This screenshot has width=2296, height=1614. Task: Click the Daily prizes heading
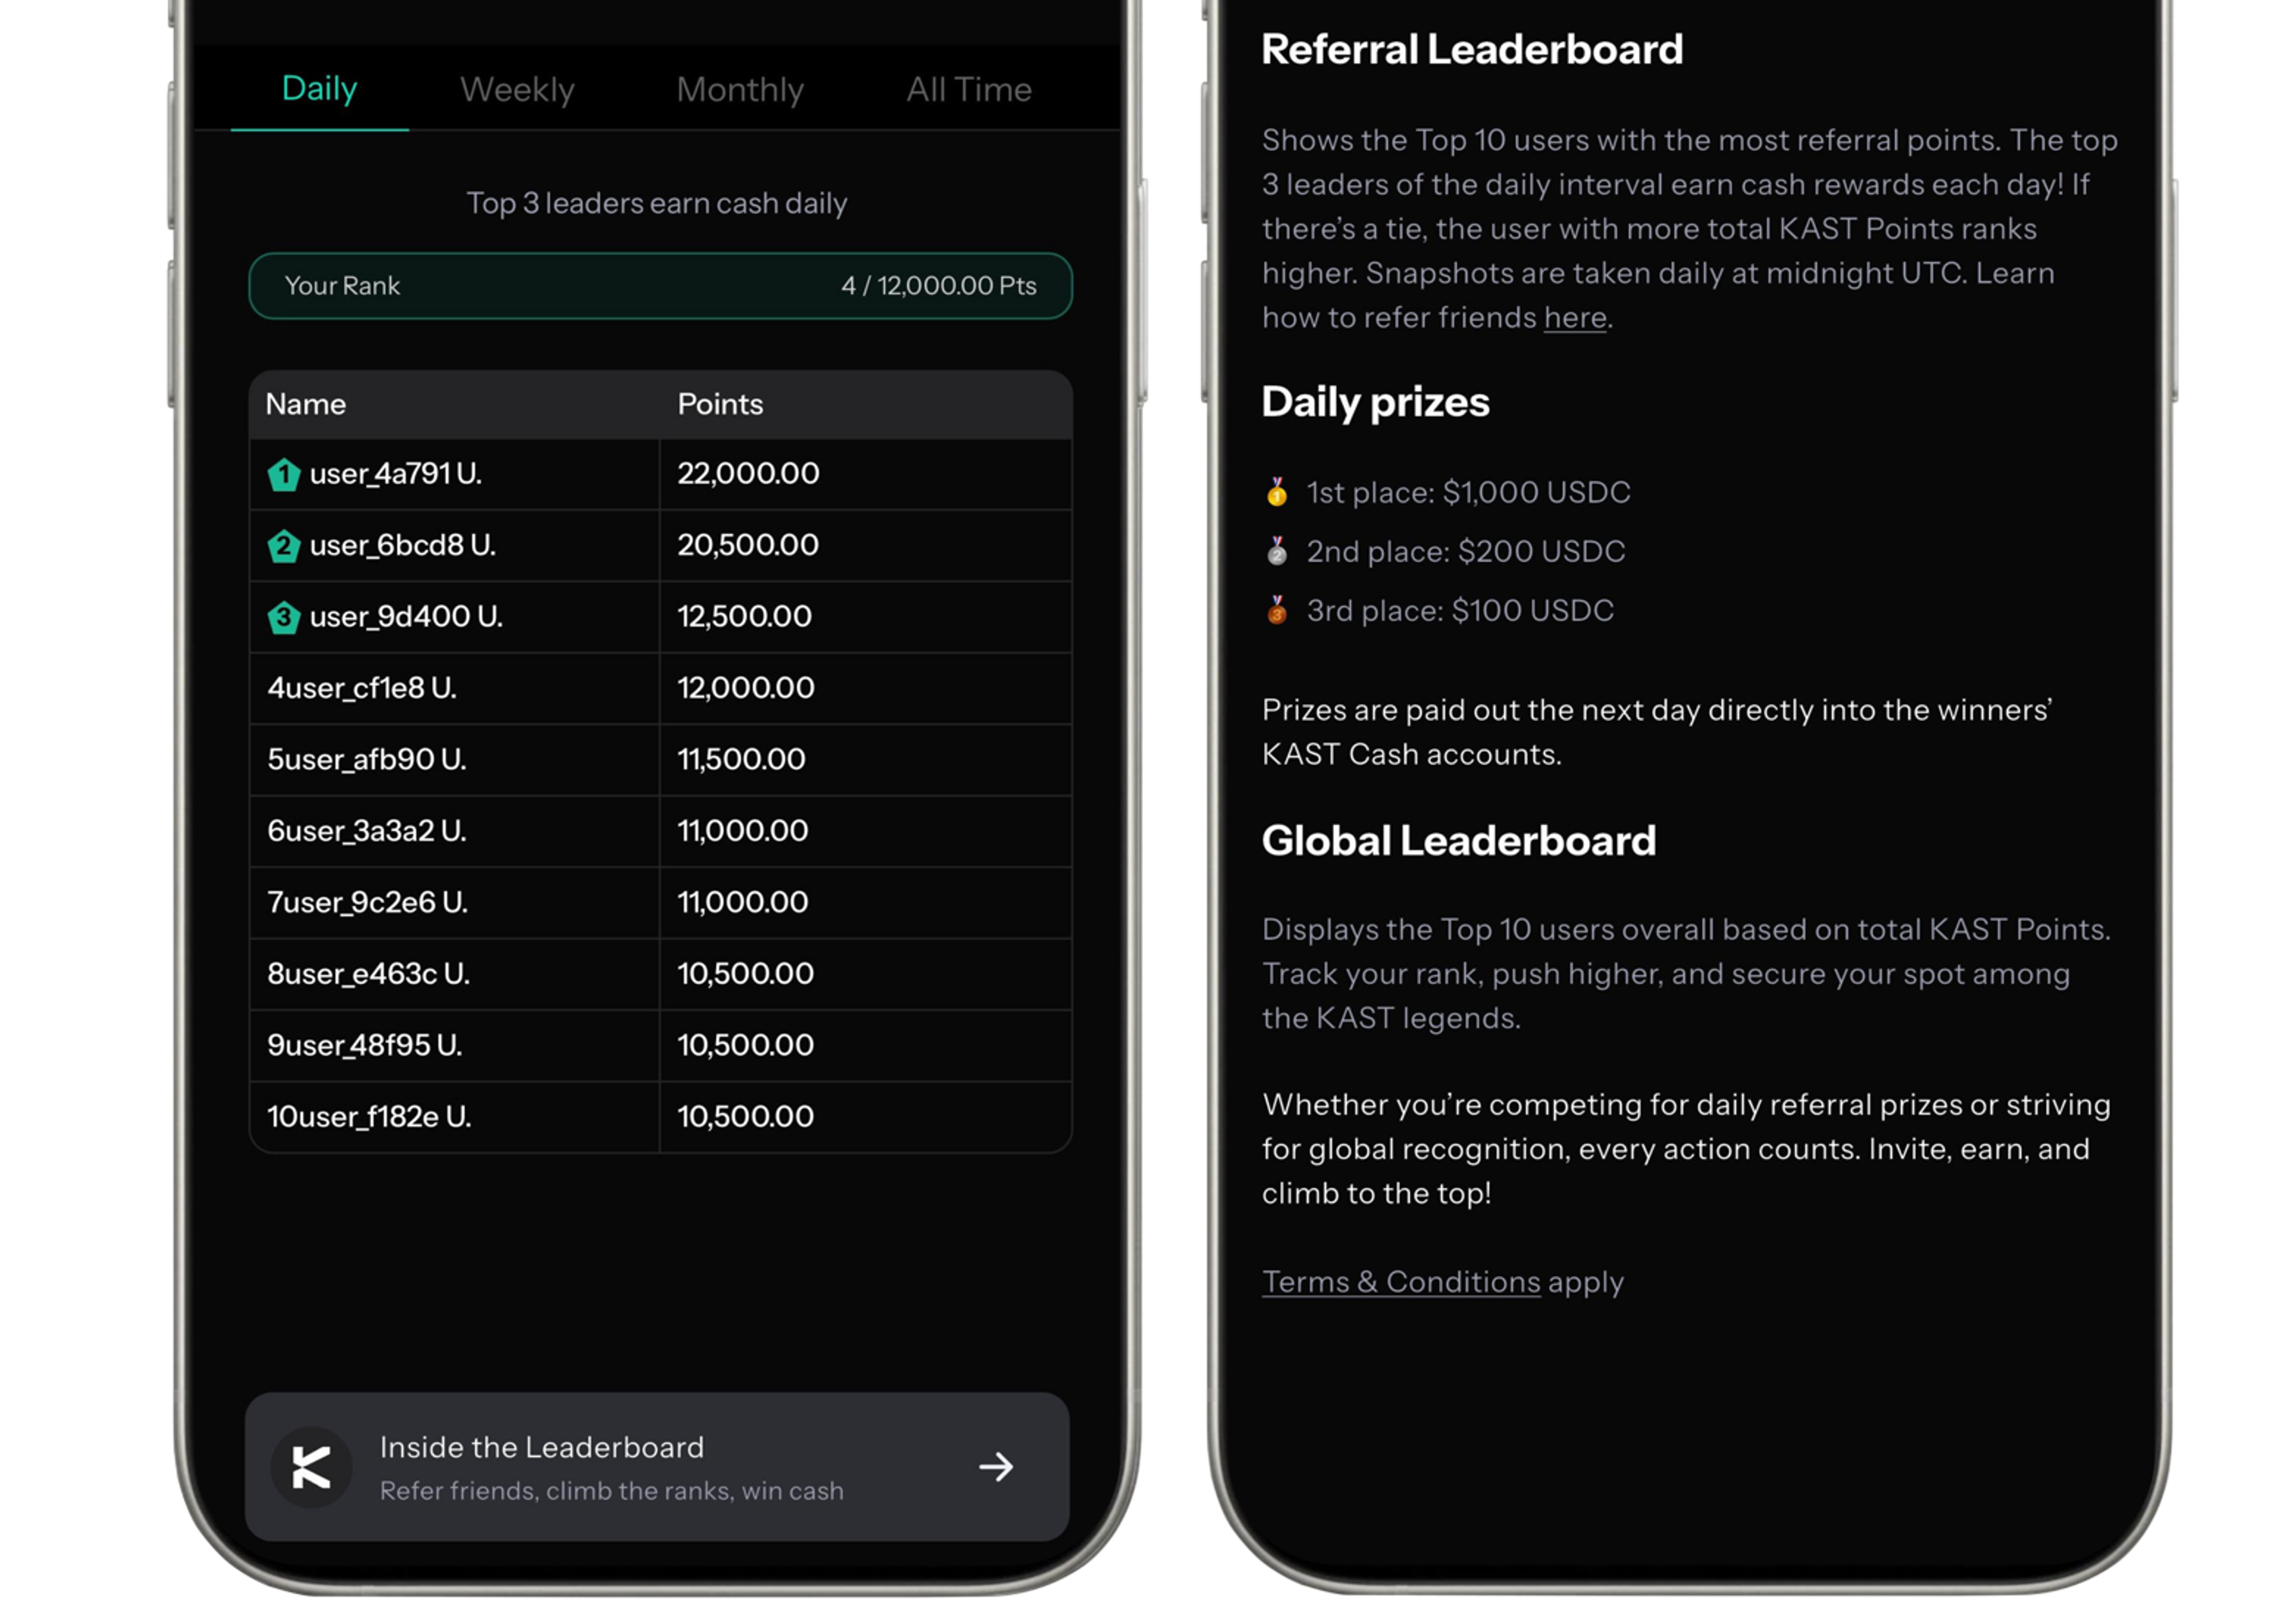coord(1375,403)
